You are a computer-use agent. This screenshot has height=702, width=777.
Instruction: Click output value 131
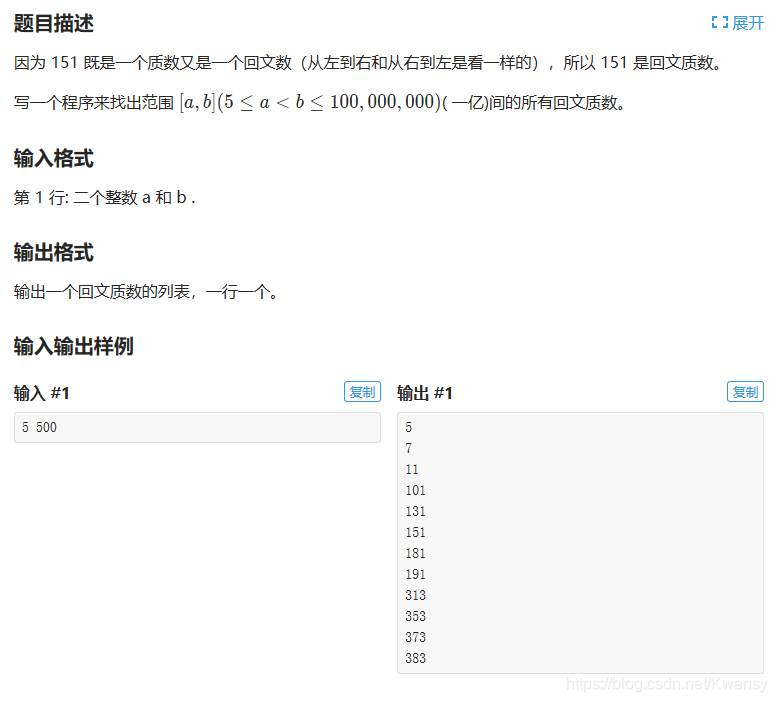tap(416, 511)
